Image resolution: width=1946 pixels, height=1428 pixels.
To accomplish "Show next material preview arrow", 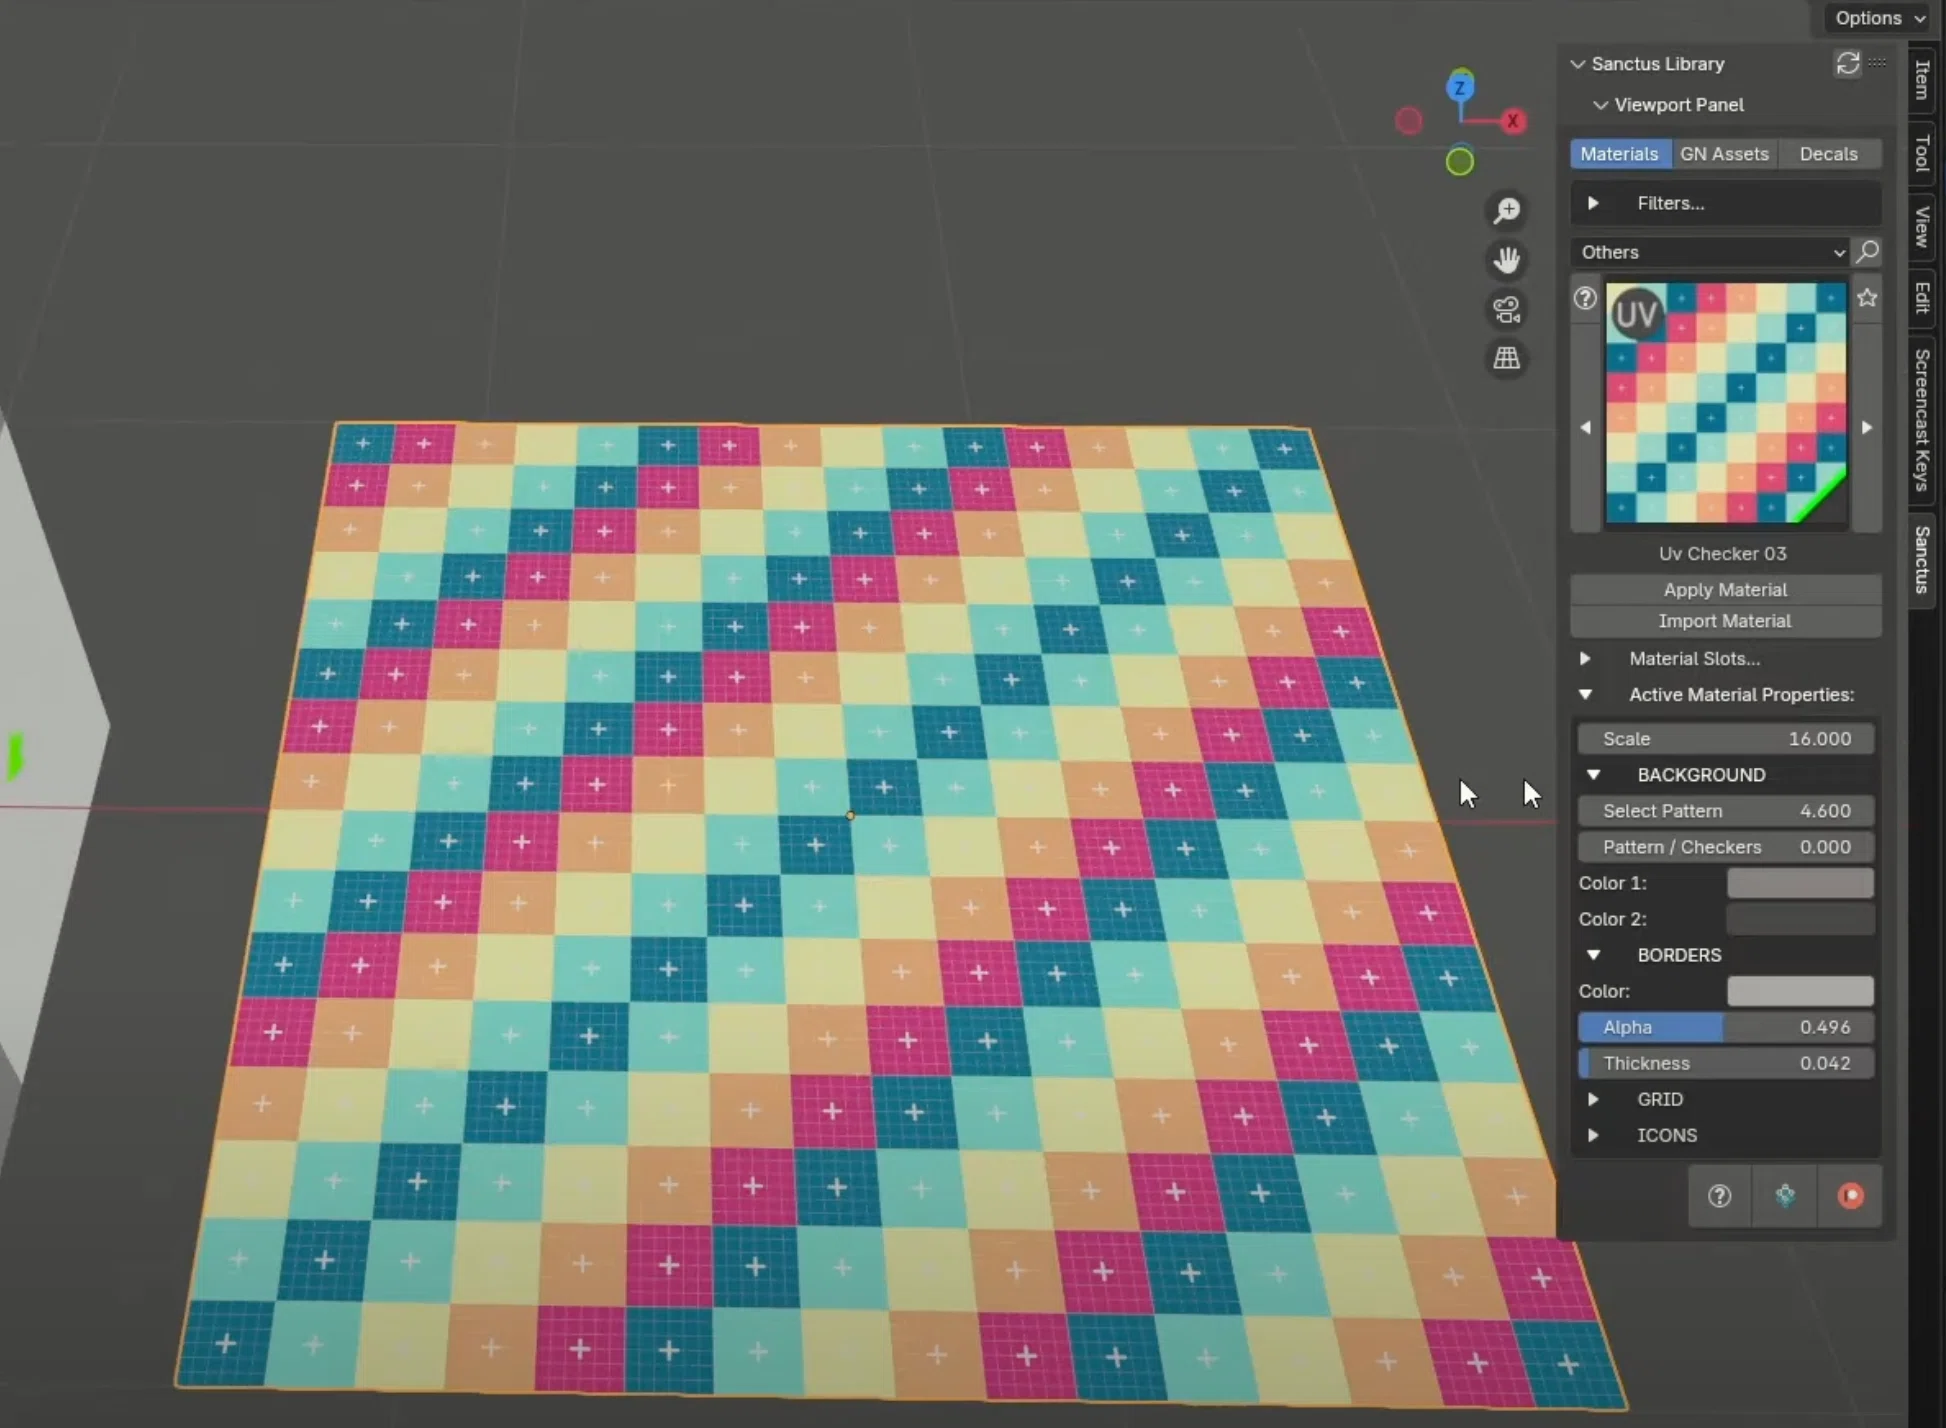I will coord(1867,427).
